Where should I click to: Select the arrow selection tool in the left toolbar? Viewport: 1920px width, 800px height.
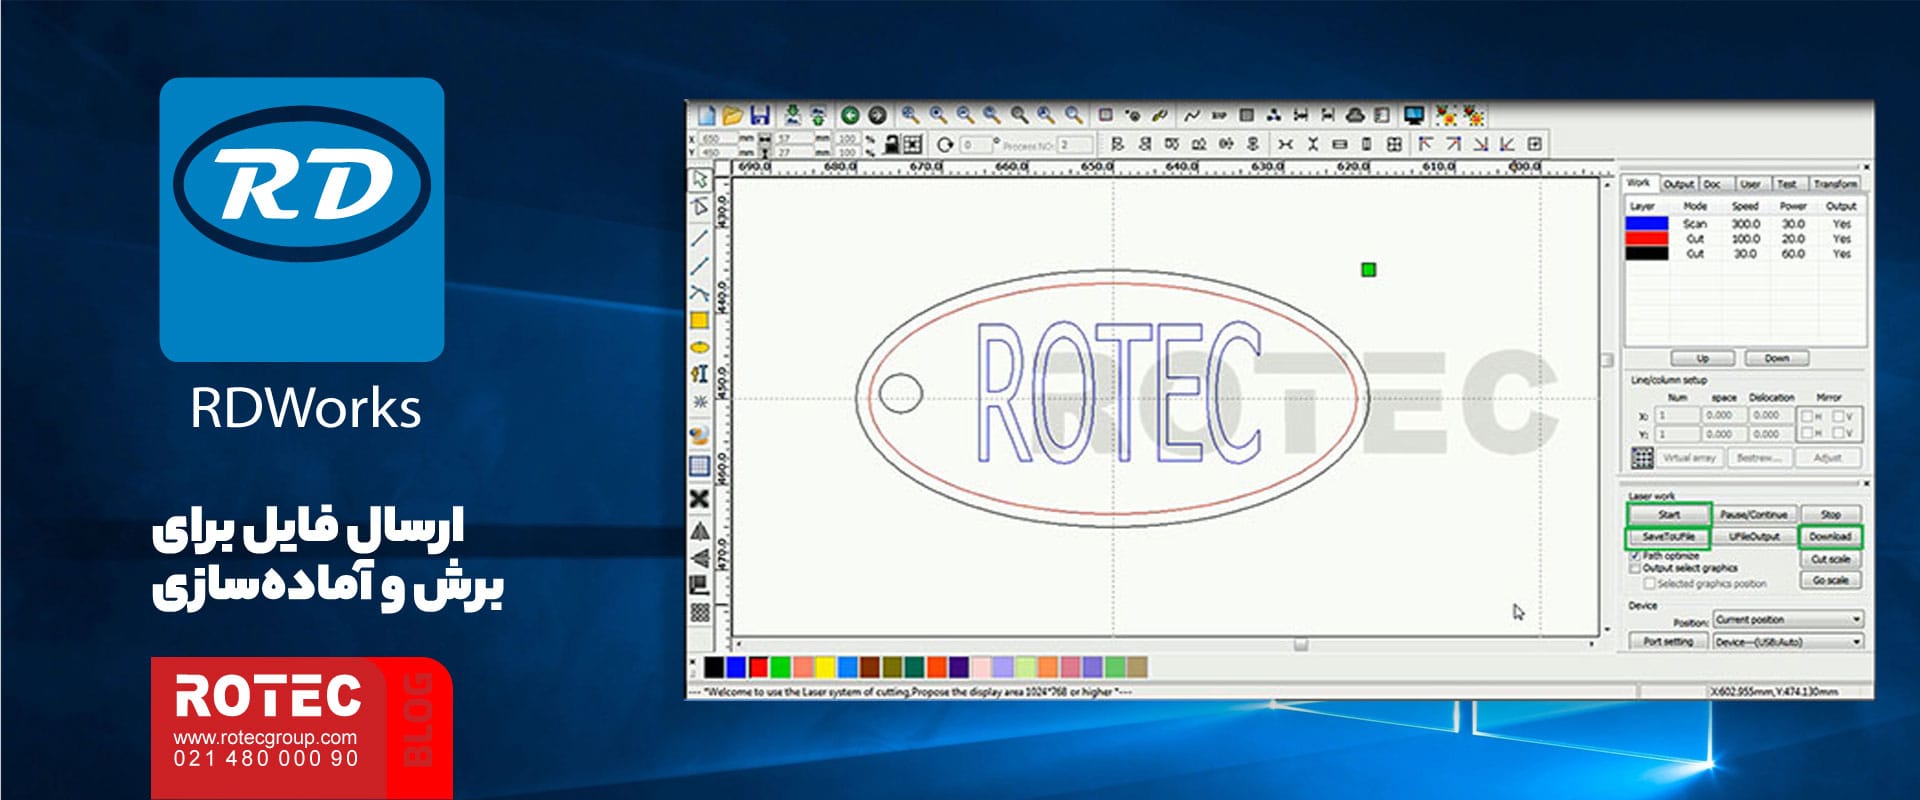coord(700,179)
